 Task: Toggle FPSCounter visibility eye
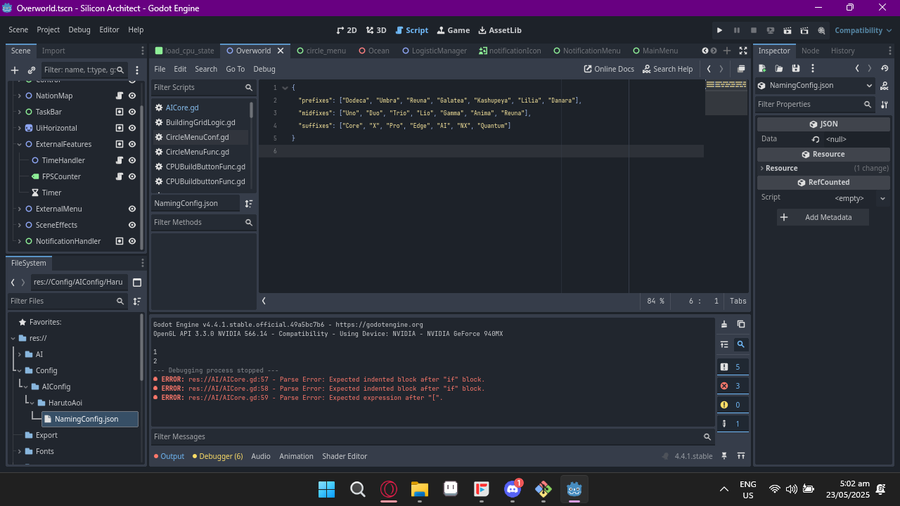point(132,176)
